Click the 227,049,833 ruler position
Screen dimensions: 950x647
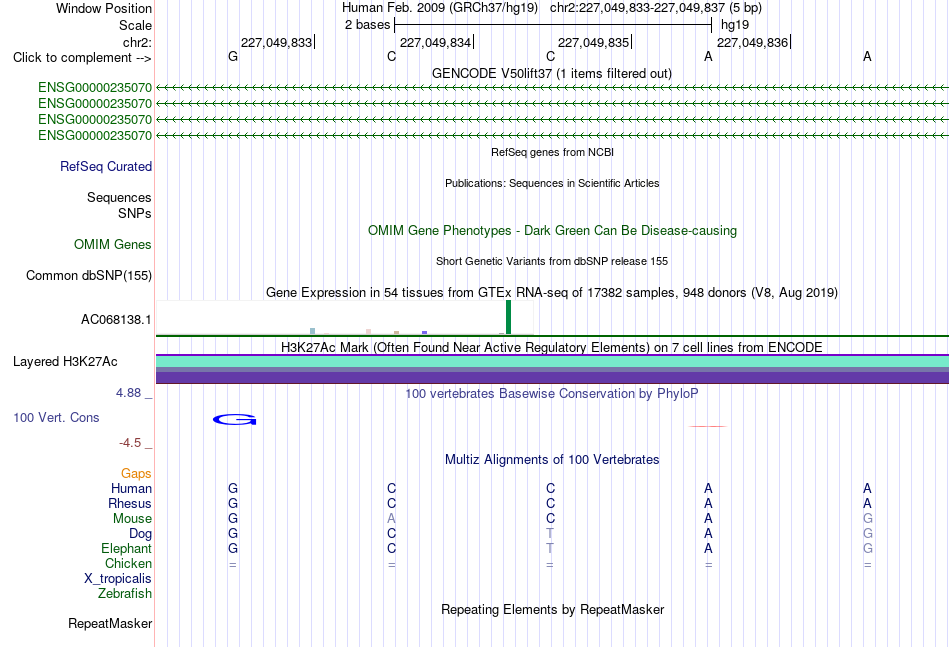276,42
